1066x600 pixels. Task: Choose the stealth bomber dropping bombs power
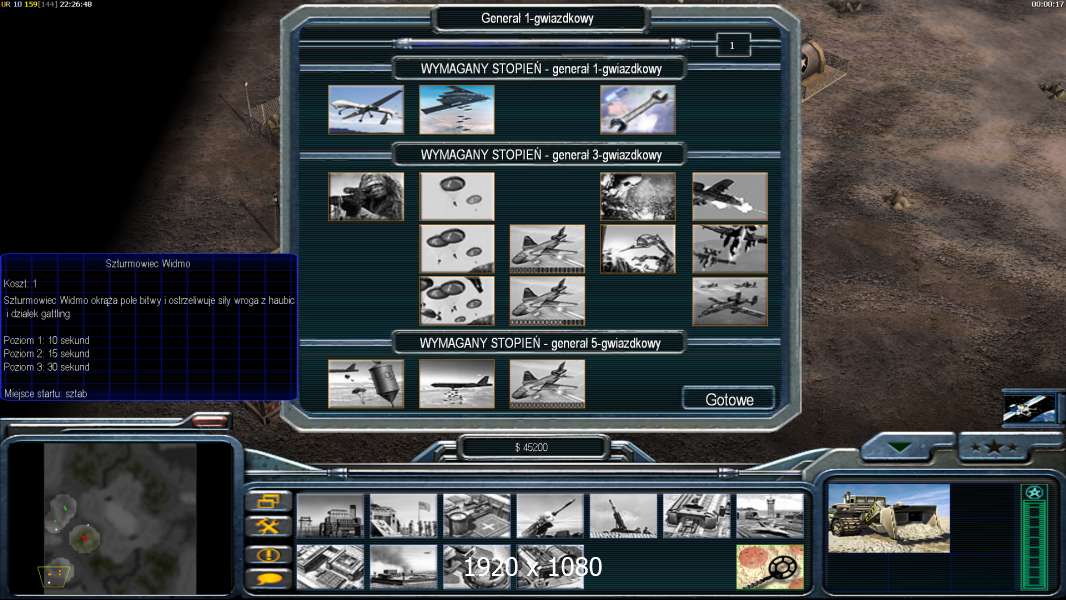point(457,109)
